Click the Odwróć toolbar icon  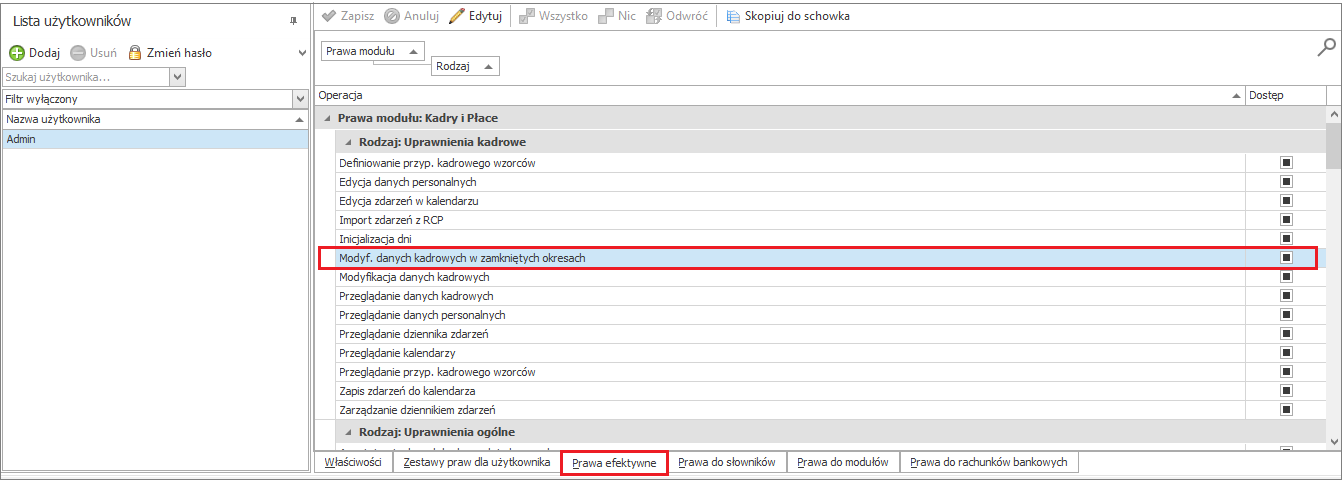[654, 16]
